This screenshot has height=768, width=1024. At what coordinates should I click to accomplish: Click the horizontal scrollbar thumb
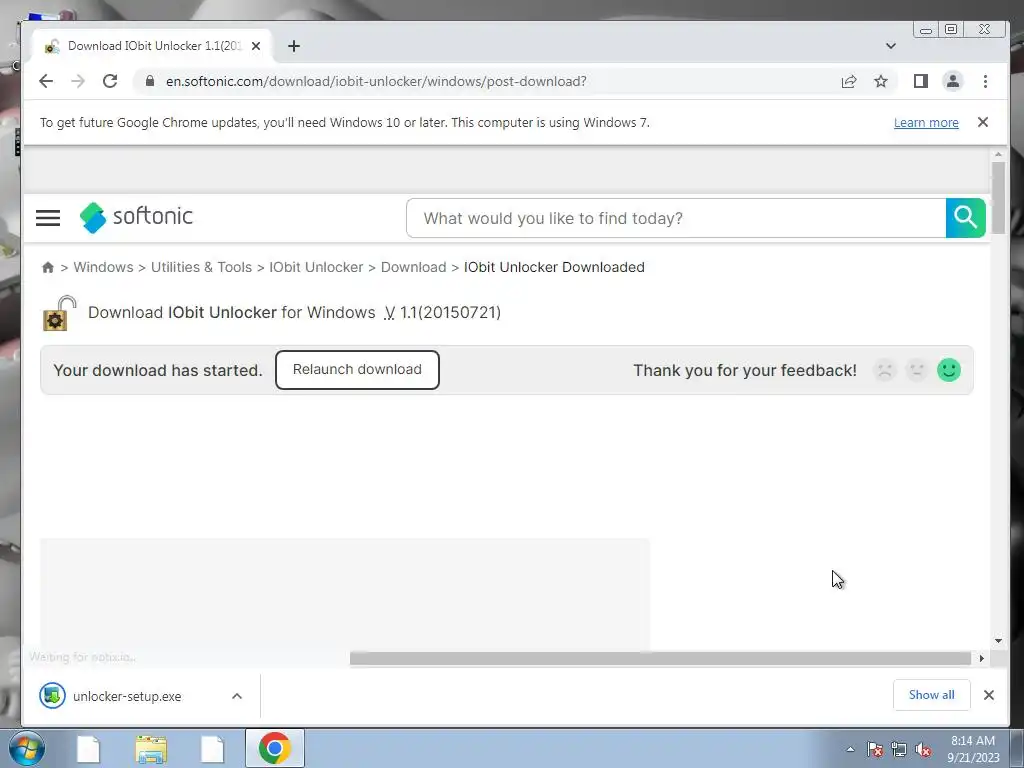tap(660, 658)
